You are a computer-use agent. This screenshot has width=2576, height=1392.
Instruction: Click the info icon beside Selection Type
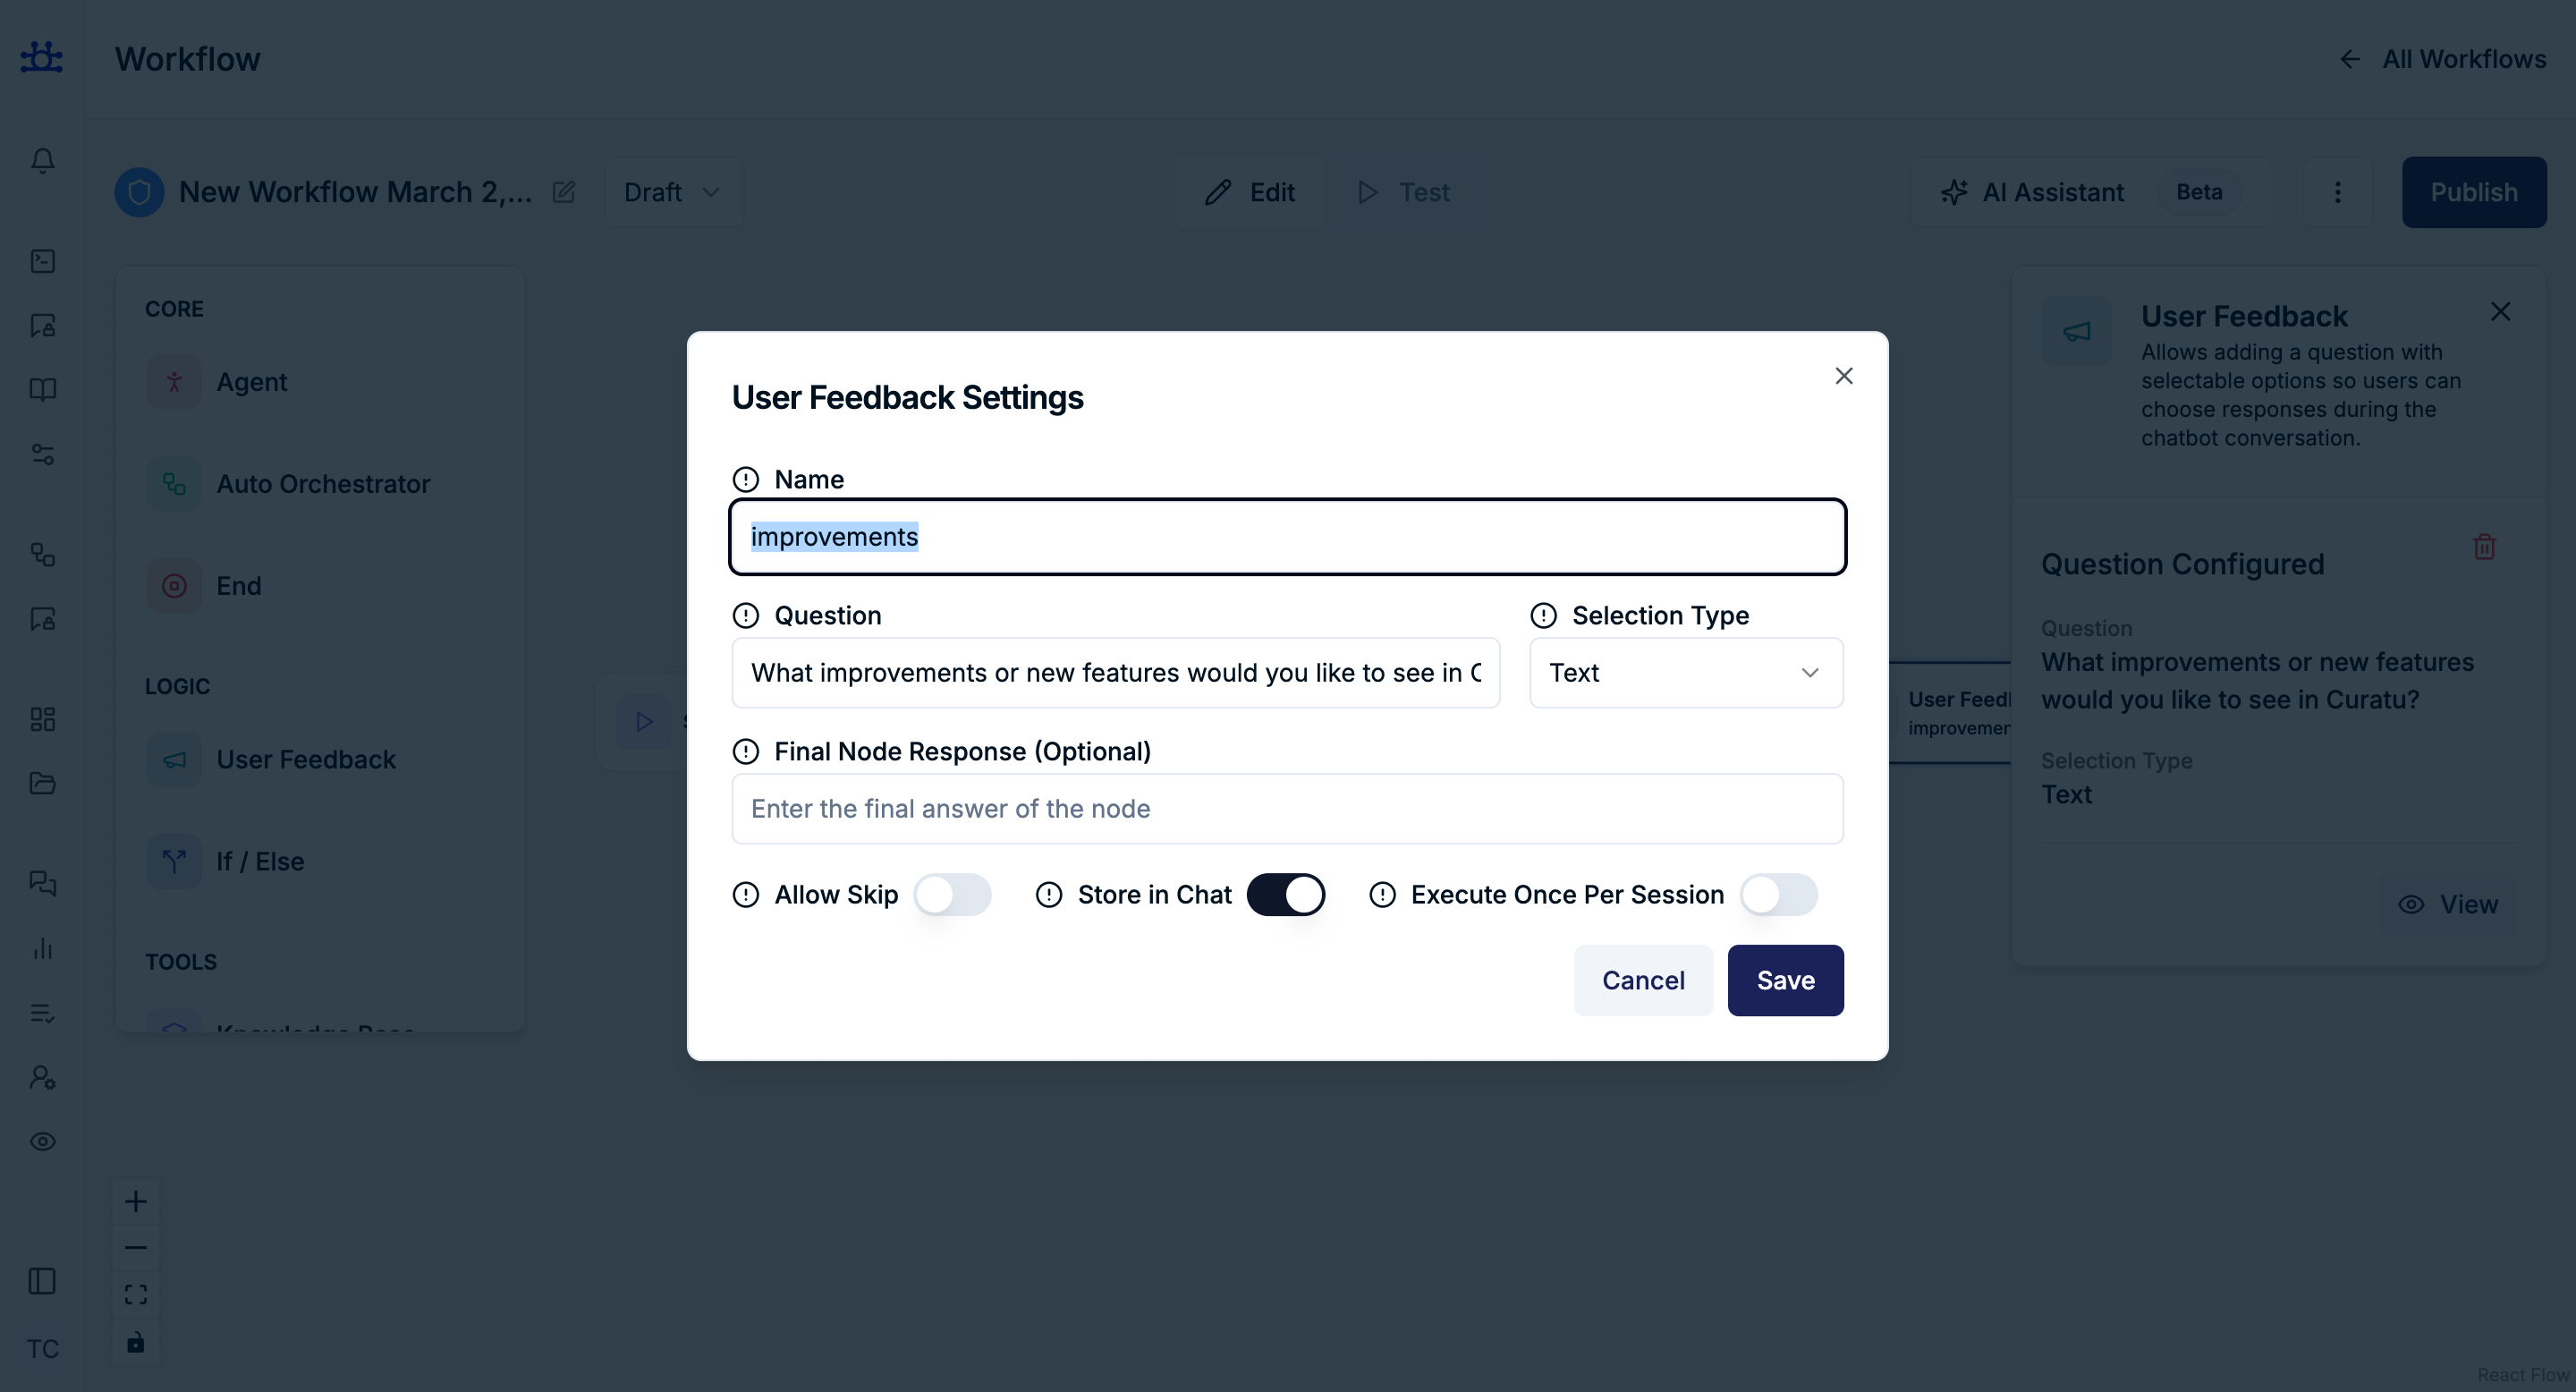1543,616
